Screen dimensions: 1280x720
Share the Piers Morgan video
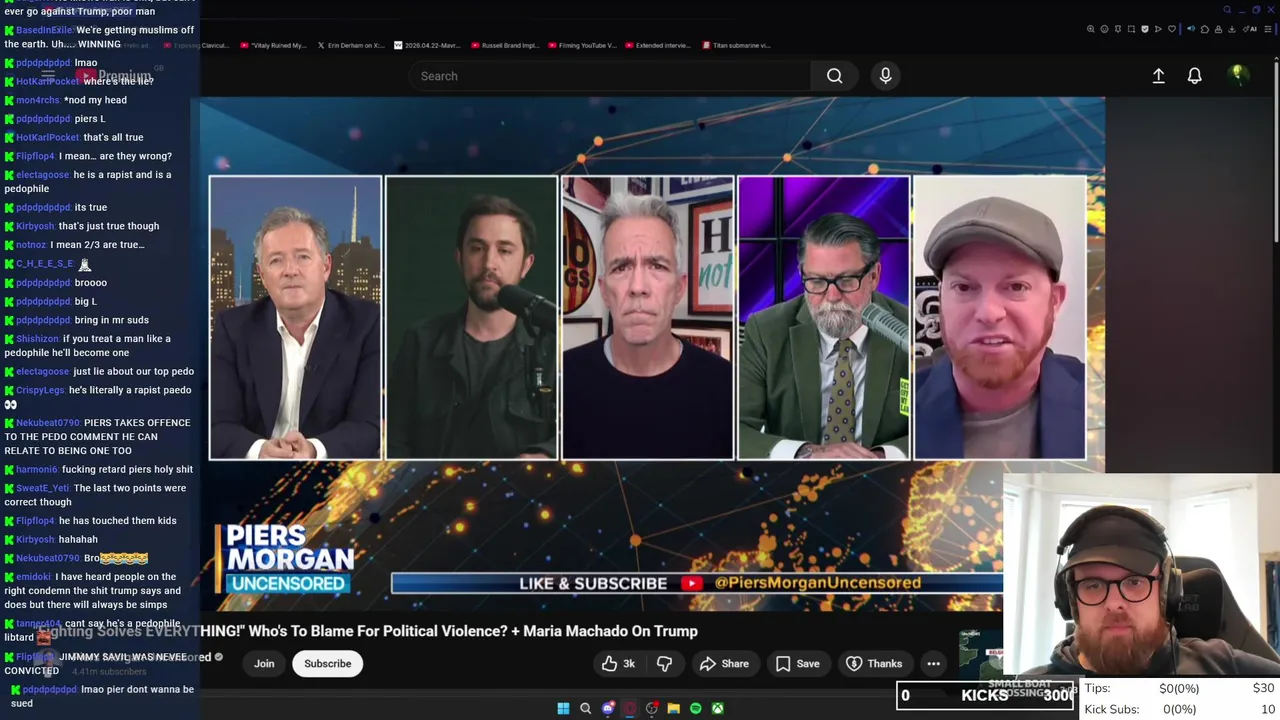pos(724,663)
